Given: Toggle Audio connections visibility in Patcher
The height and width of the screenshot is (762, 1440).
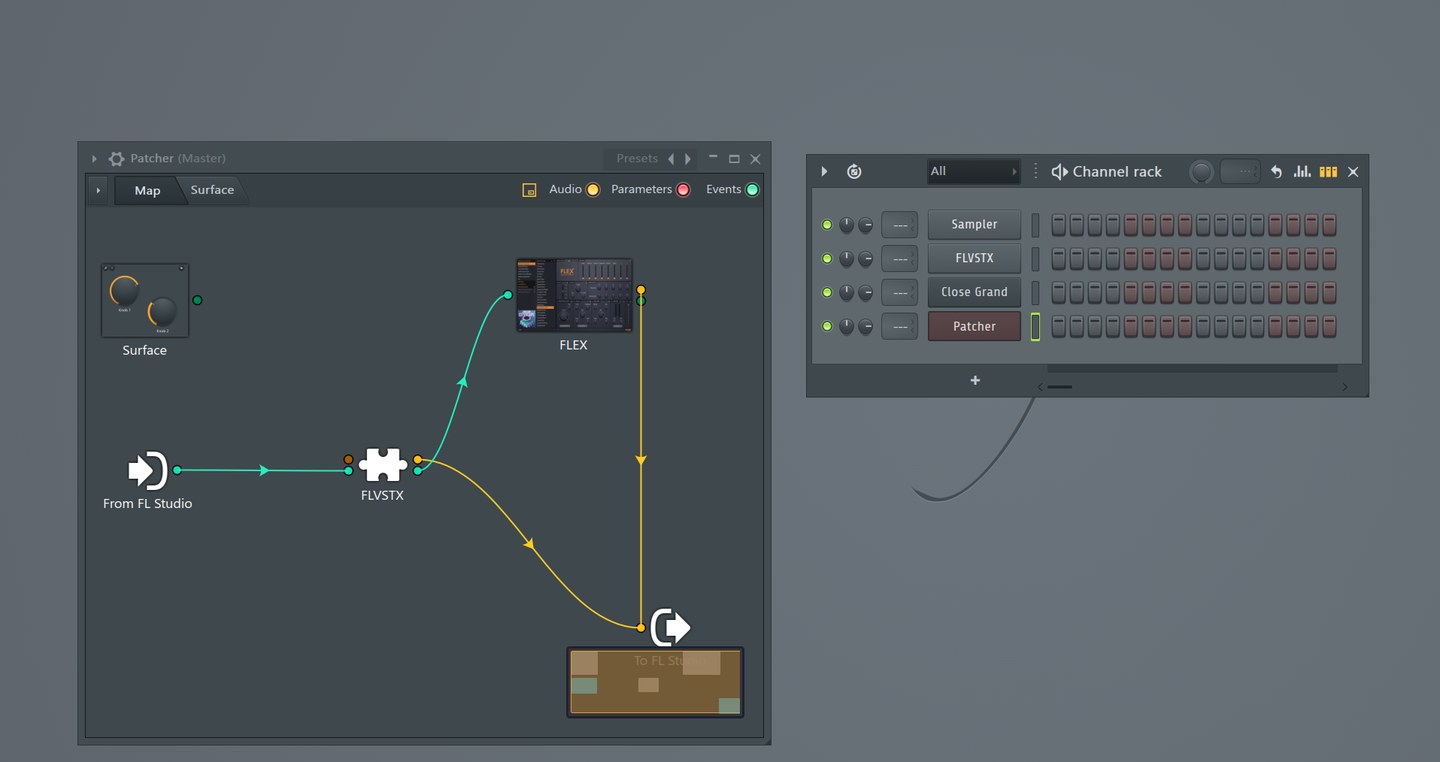Looking at the screenshot, I should (x=593, y=190).
